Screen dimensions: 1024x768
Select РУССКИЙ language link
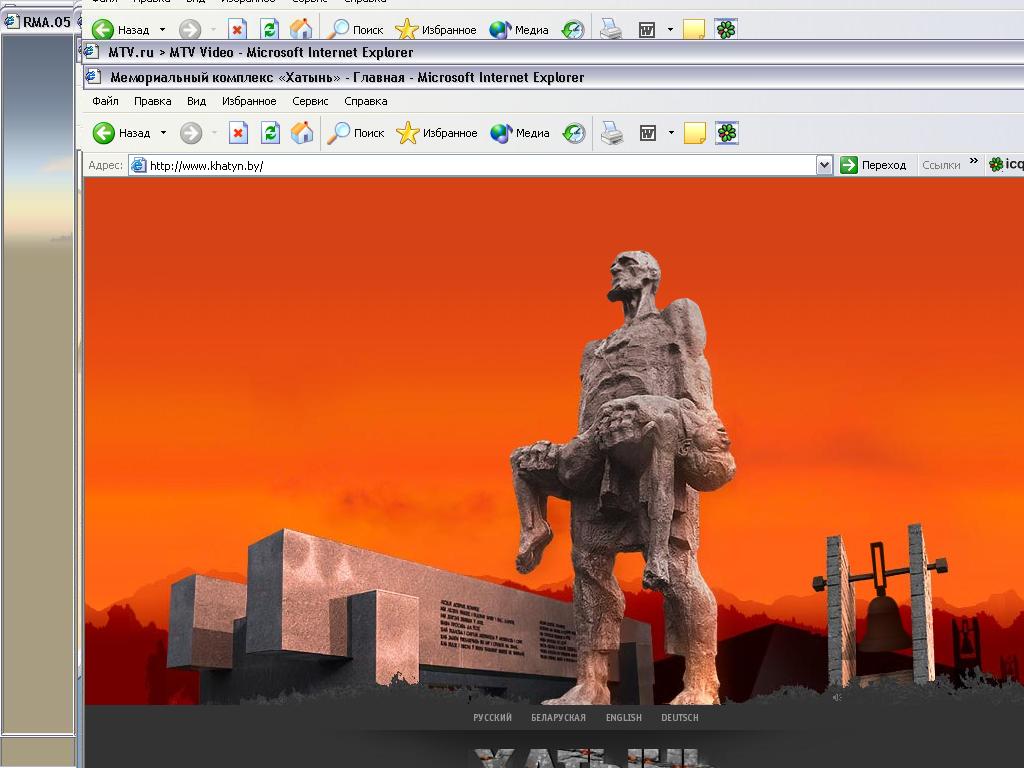tap(492, 718)
